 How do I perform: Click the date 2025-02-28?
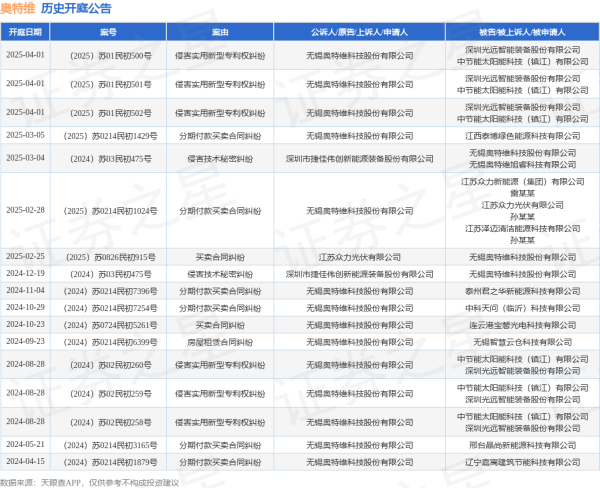tap(25, 210)
